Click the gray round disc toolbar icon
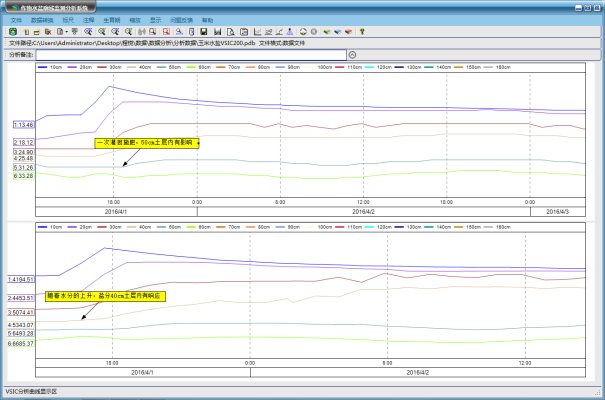The width and height of the screenshot is (605, 400). [314, 32]
